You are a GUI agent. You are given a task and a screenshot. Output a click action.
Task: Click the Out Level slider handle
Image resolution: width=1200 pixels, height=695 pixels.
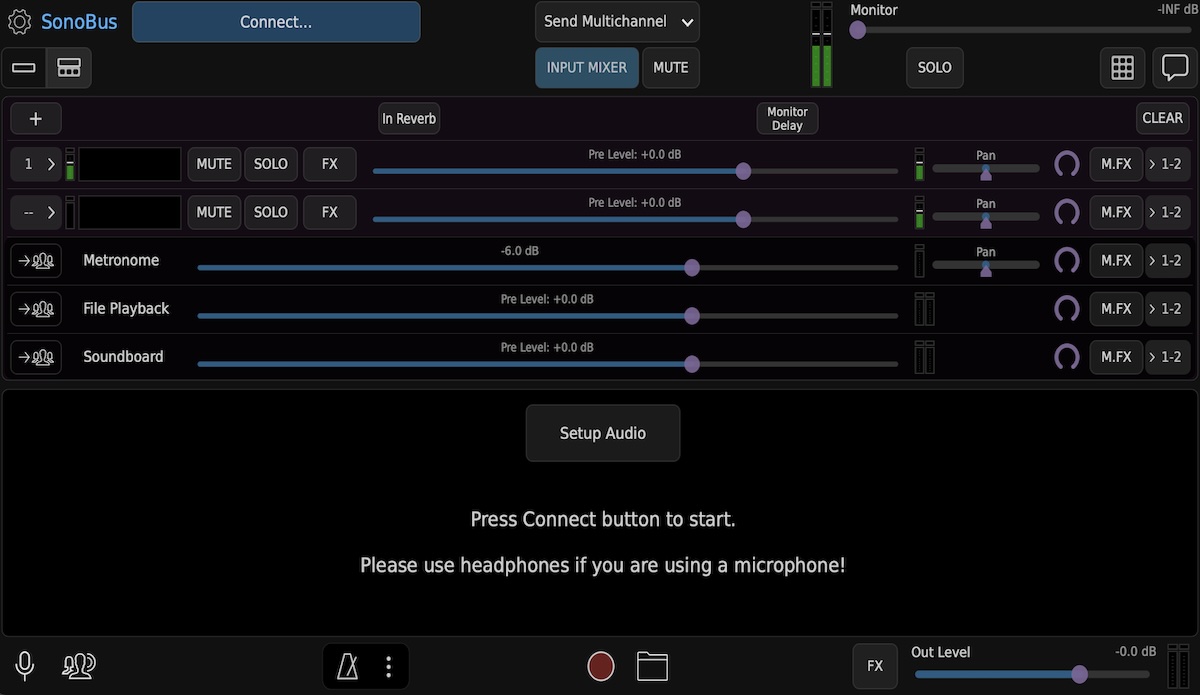click(x=1079, y=674)
